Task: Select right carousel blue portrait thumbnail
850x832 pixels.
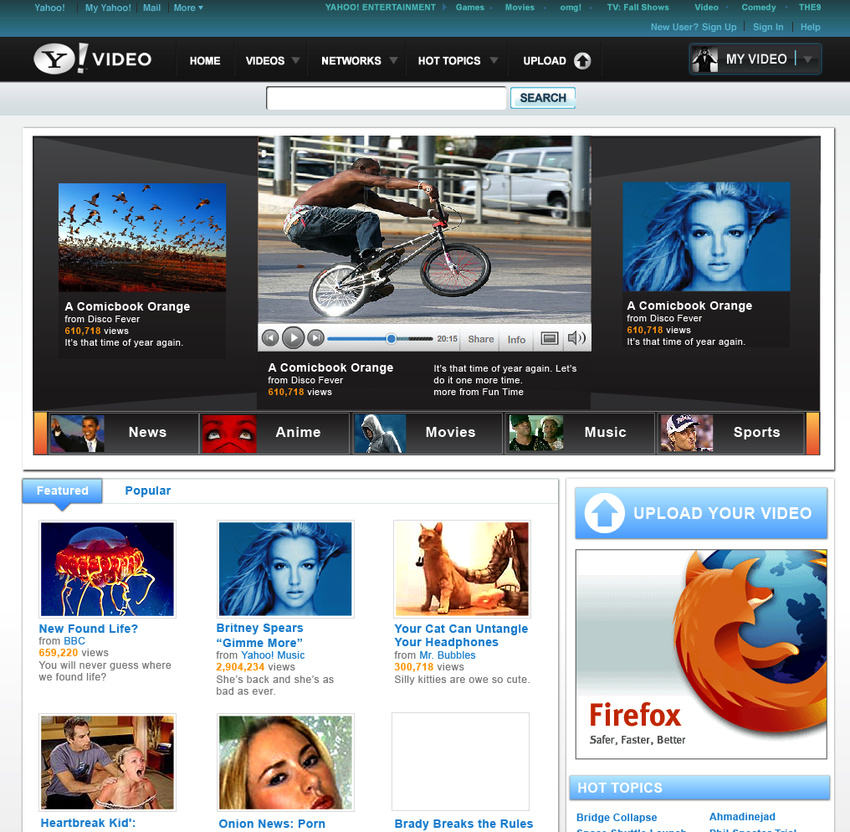Action: (x=706, y=236)
